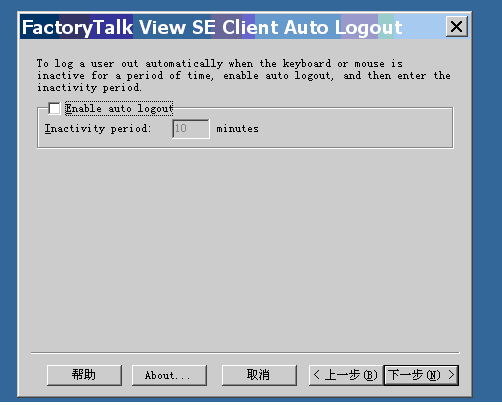Click the blue desktop background beside the dialog
The width and height of the screenshot is (502, 405).
(487, 200)
